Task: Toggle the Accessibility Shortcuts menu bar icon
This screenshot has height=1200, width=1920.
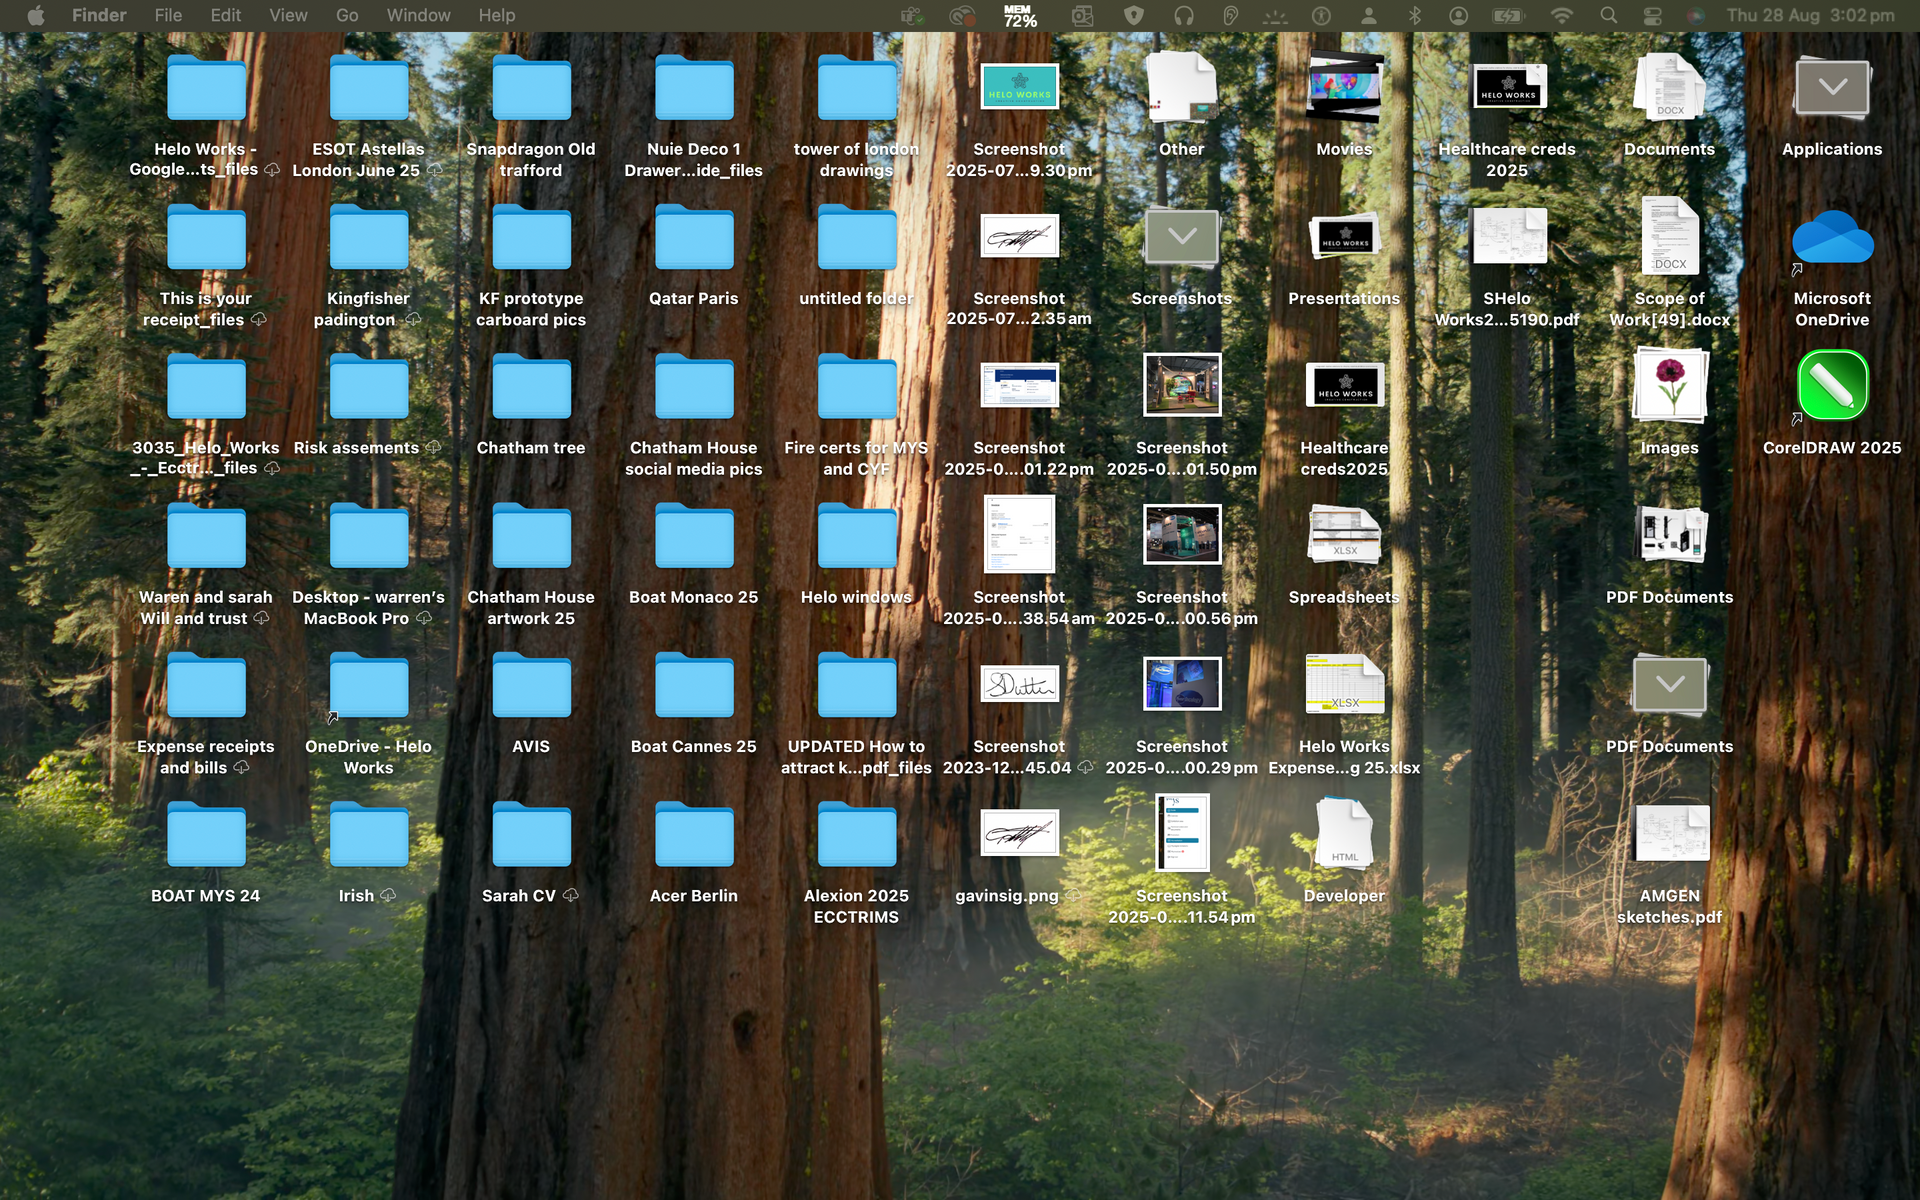Action: [x=1321, y=15]
